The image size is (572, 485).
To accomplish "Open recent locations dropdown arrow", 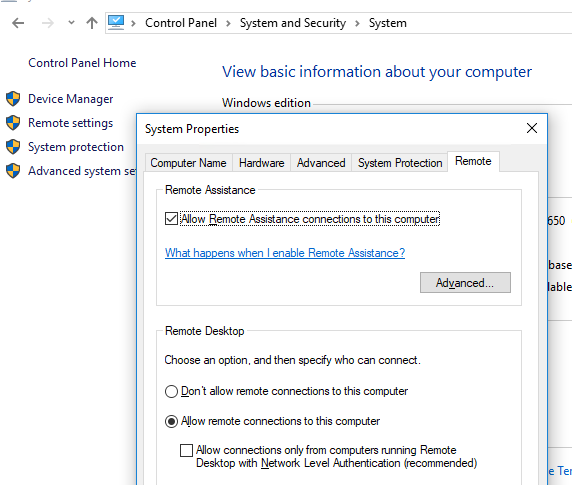I will click(71, 23).
